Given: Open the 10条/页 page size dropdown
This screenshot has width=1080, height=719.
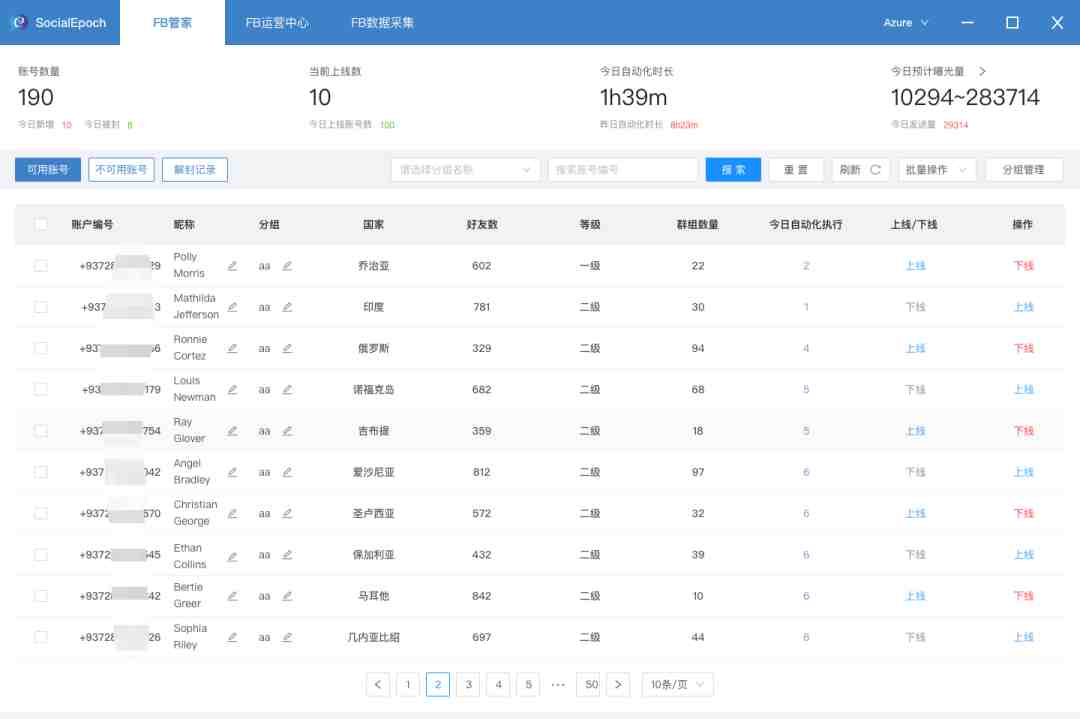Looking at the screenshot, I should pyautogui.click(x=677, y=685).
